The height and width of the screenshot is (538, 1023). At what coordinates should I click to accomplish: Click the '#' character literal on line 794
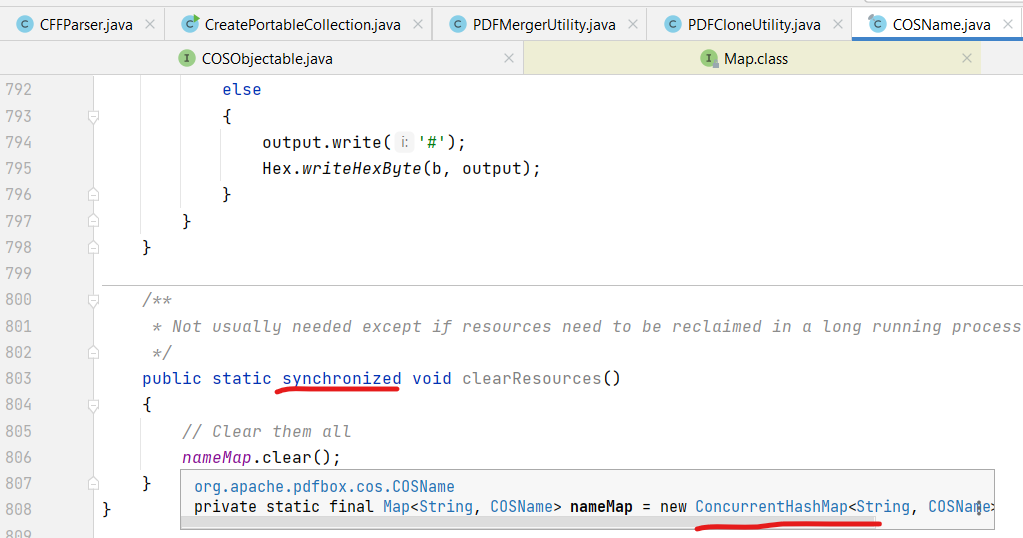(x=431, y=143)
